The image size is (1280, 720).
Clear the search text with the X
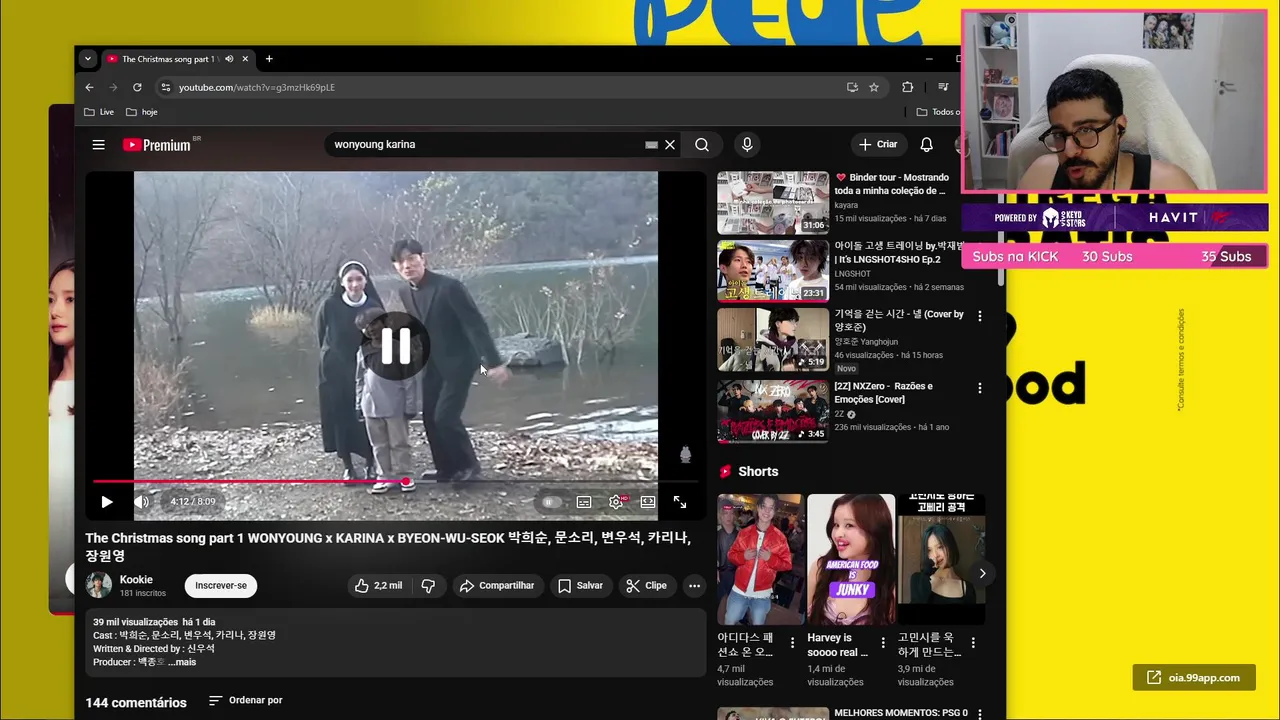(x=670, y=145)
